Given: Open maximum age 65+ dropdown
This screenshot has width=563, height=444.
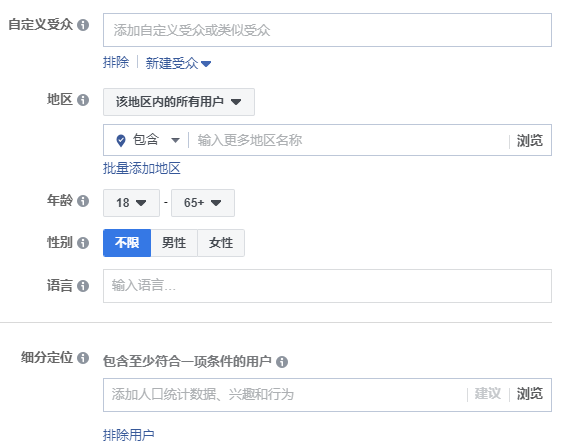Looking at the screenshot, I should click(x=203, y=203).
